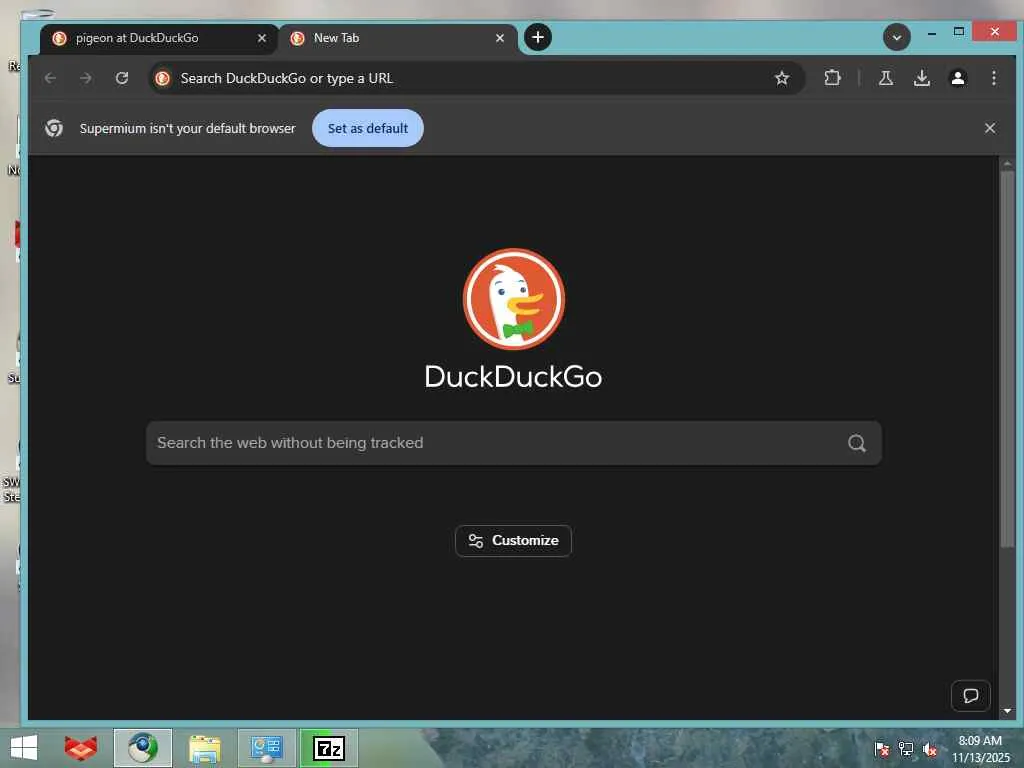
Task: Click the network tray icon
Action: click(906, 748)
